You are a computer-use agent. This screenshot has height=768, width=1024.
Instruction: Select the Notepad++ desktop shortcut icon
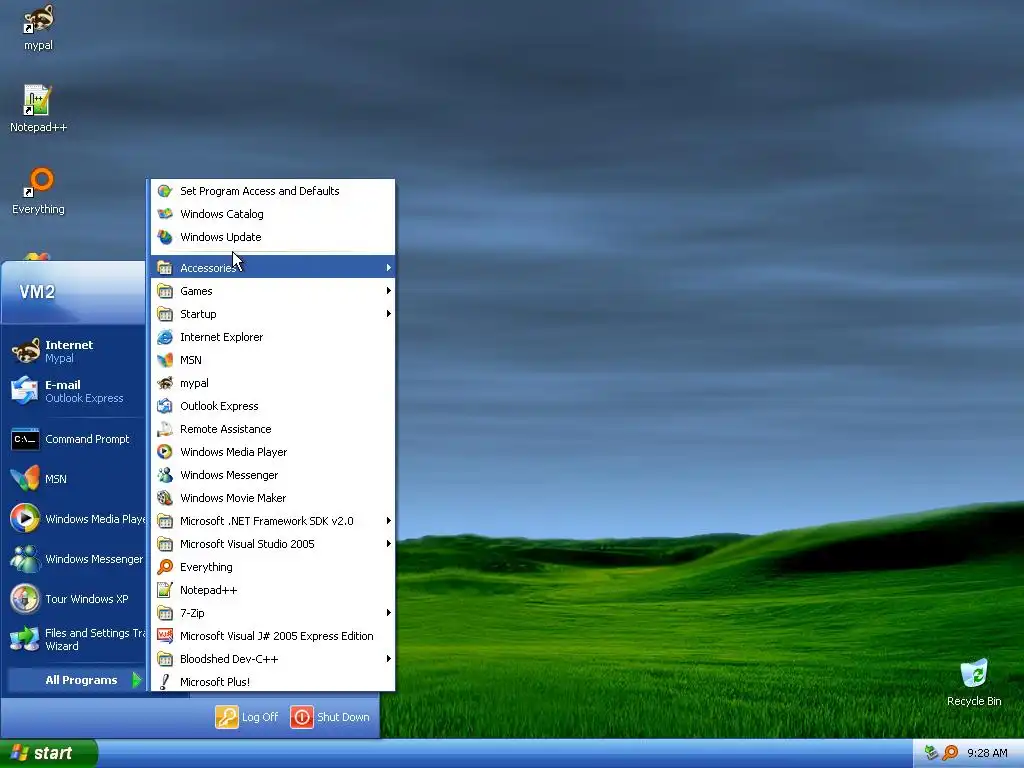[x=38, y=101]
